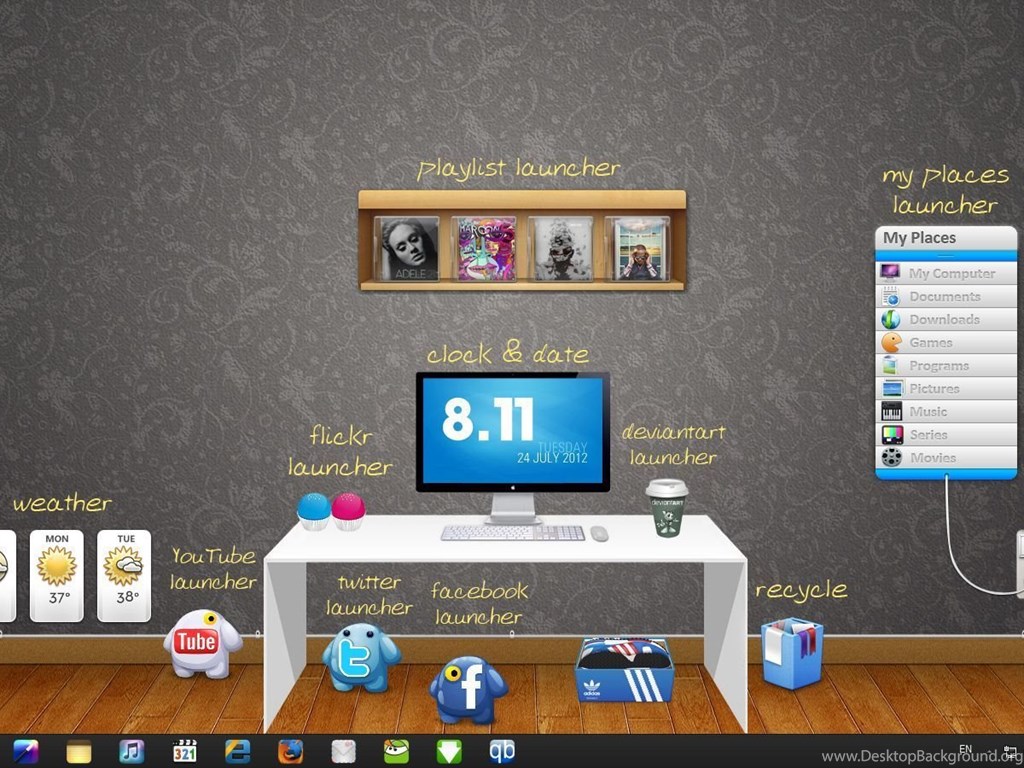Image resolution: width=1024 pixels, height=768 pixels.
Task: Play the Adele album on the shelf
Action: pos(407,248)
